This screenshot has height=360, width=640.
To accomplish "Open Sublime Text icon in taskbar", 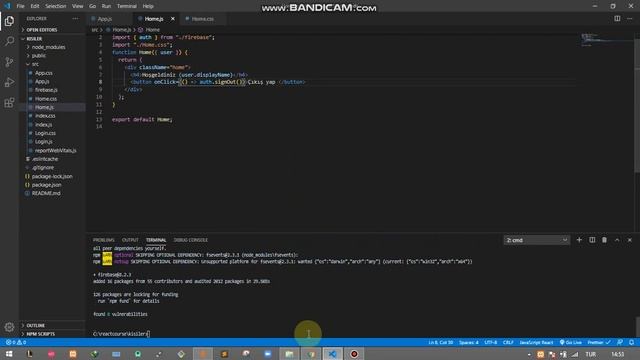I will [x=224, y=354].
